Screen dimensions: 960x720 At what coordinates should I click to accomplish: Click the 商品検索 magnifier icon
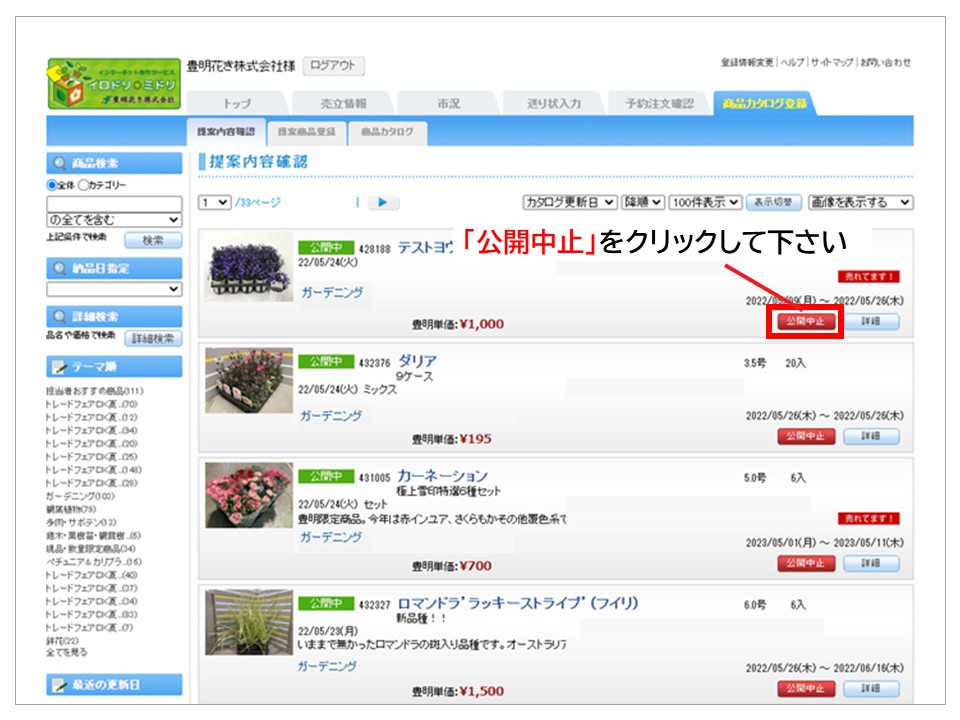pos(62,164)
